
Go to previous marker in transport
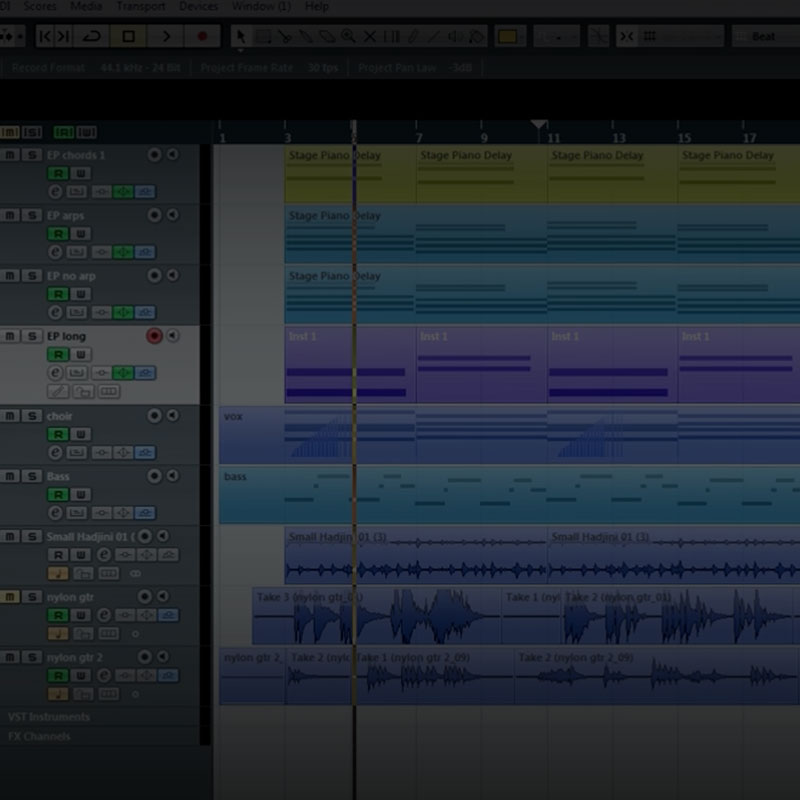pyautogui.click(x=45, y=37)
